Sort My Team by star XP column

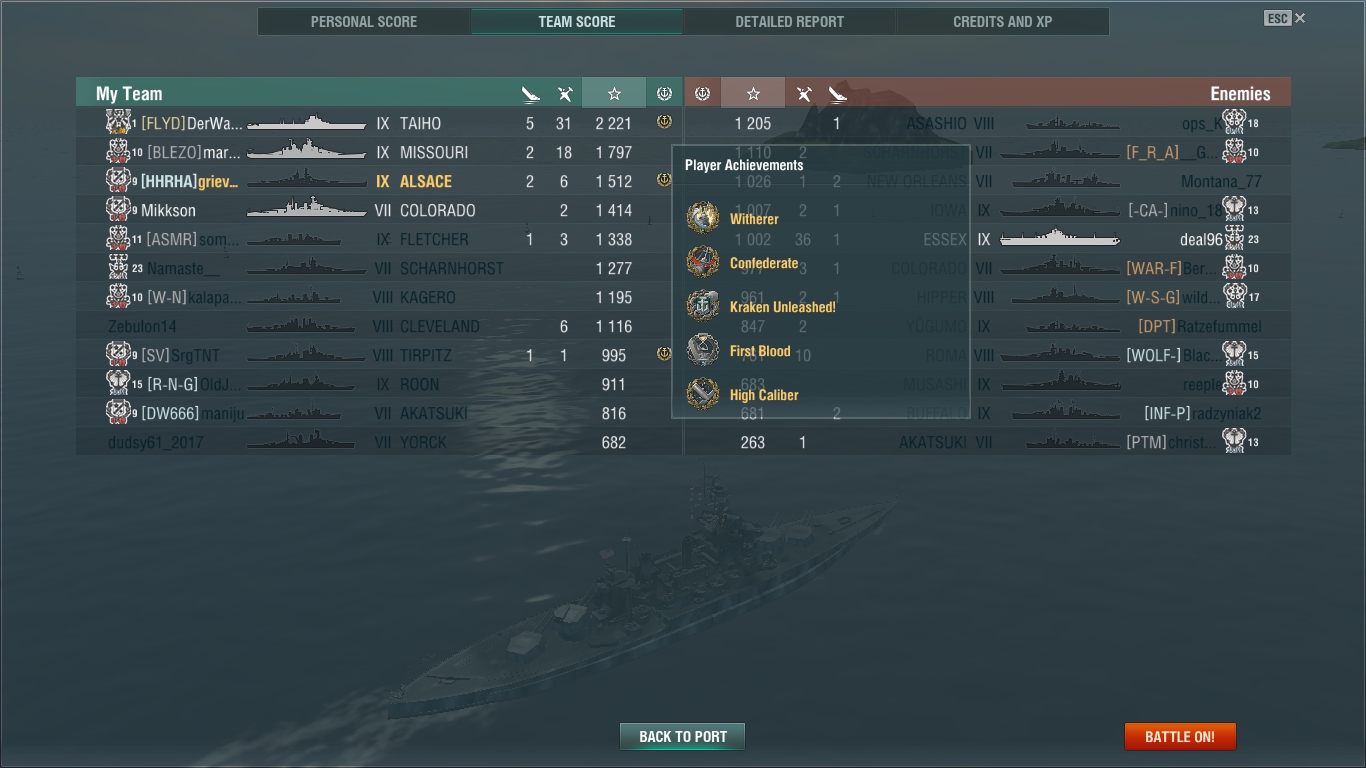point(614,93)
